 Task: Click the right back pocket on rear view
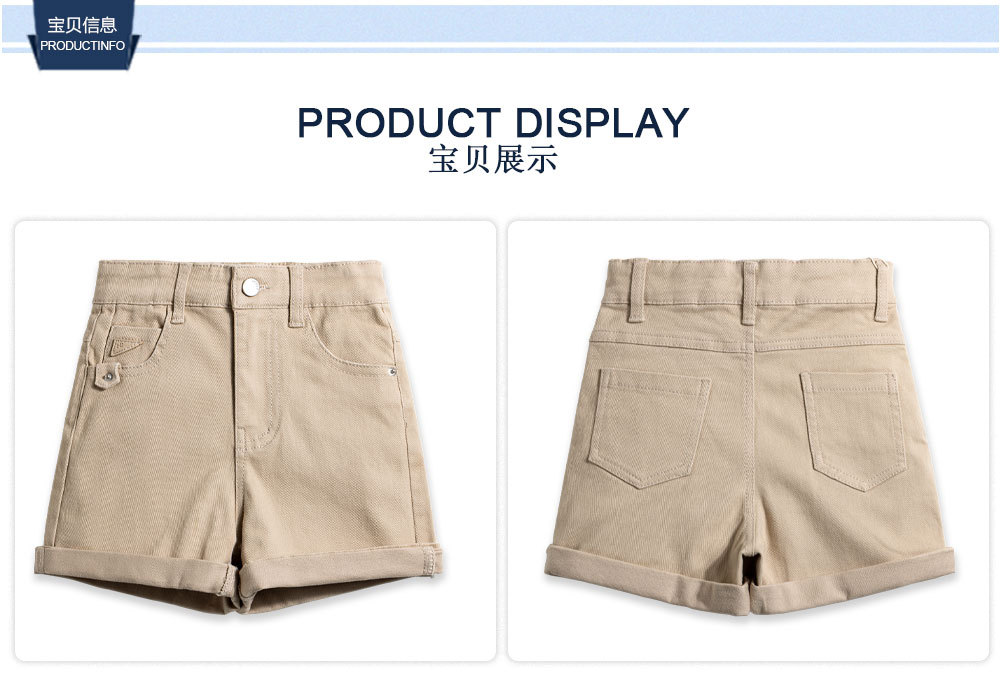(853, 431)
